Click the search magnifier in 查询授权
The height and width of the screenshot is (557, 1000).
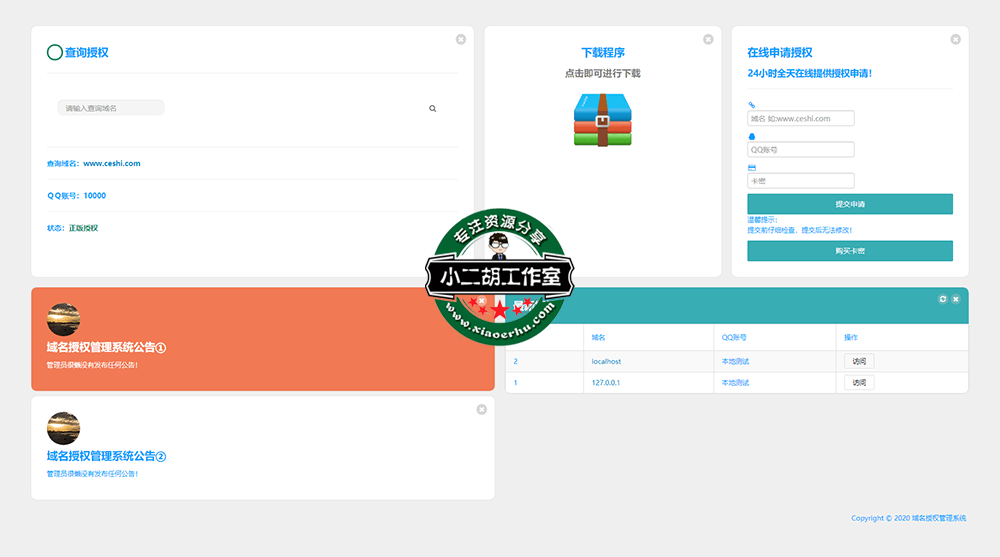click(x=433, y=108)
